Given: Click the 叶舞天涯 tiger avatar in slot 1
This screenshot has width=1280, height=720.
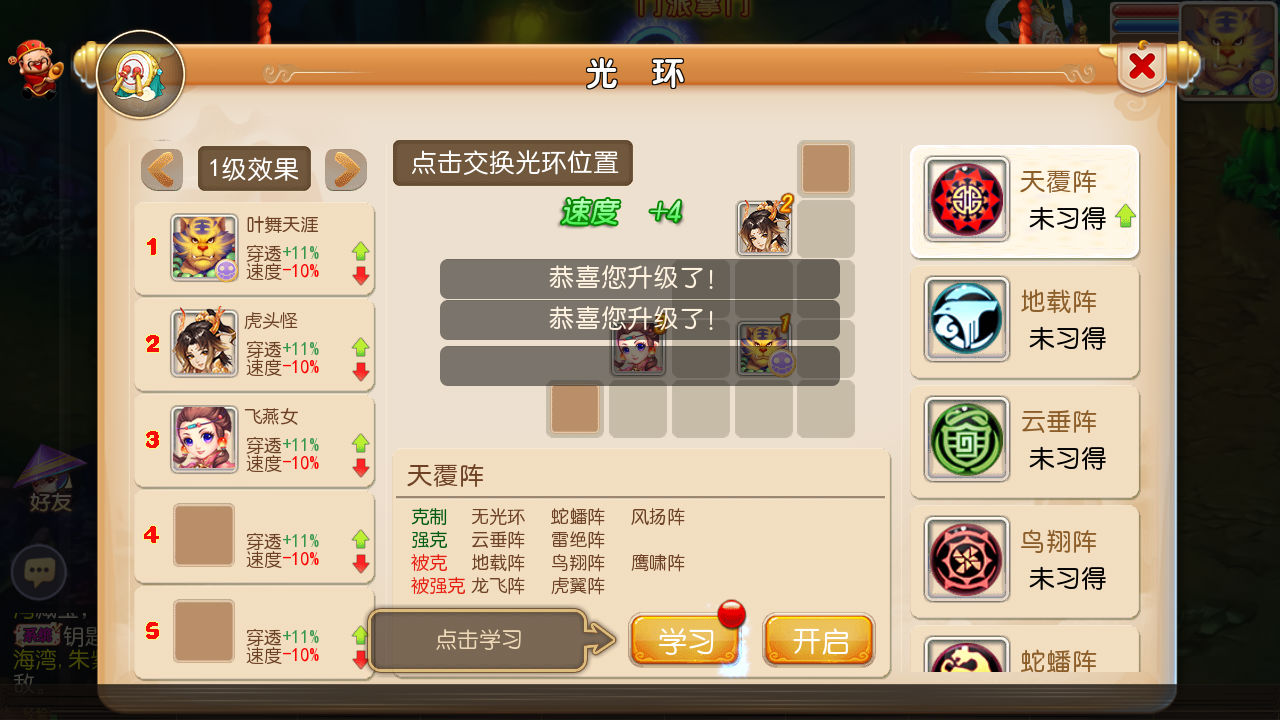Looking at the screenshot, I should 204,247.
